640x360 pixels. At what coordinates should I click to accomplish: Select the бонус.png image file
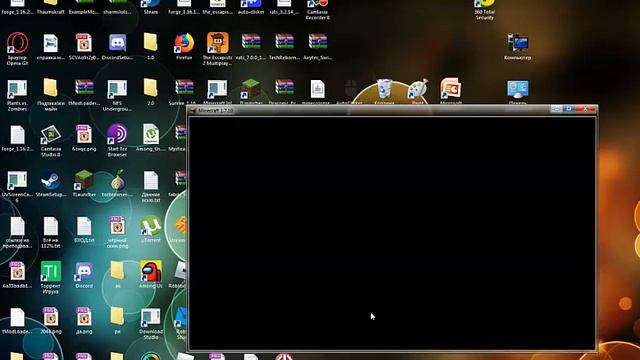click(84, 135)
